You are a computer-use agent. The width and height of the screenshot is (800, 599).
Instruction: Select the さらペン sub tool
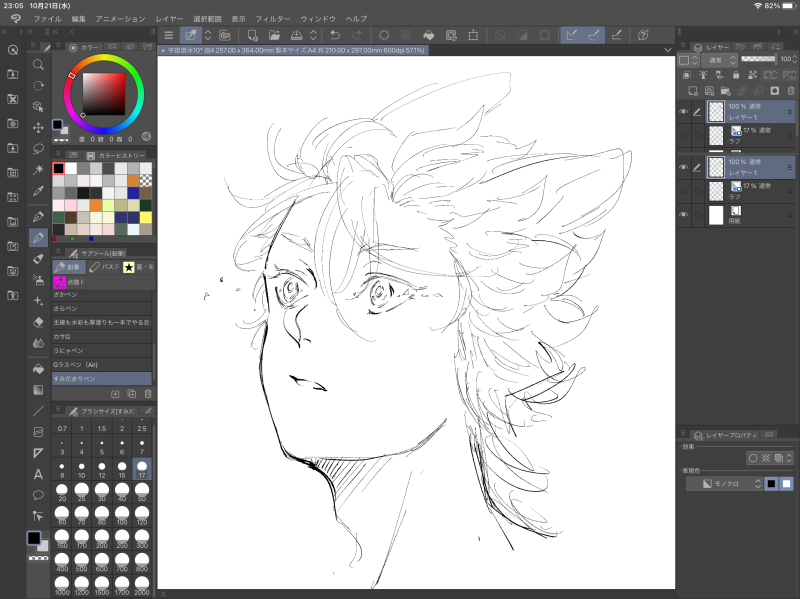click(x=102, y=308)
